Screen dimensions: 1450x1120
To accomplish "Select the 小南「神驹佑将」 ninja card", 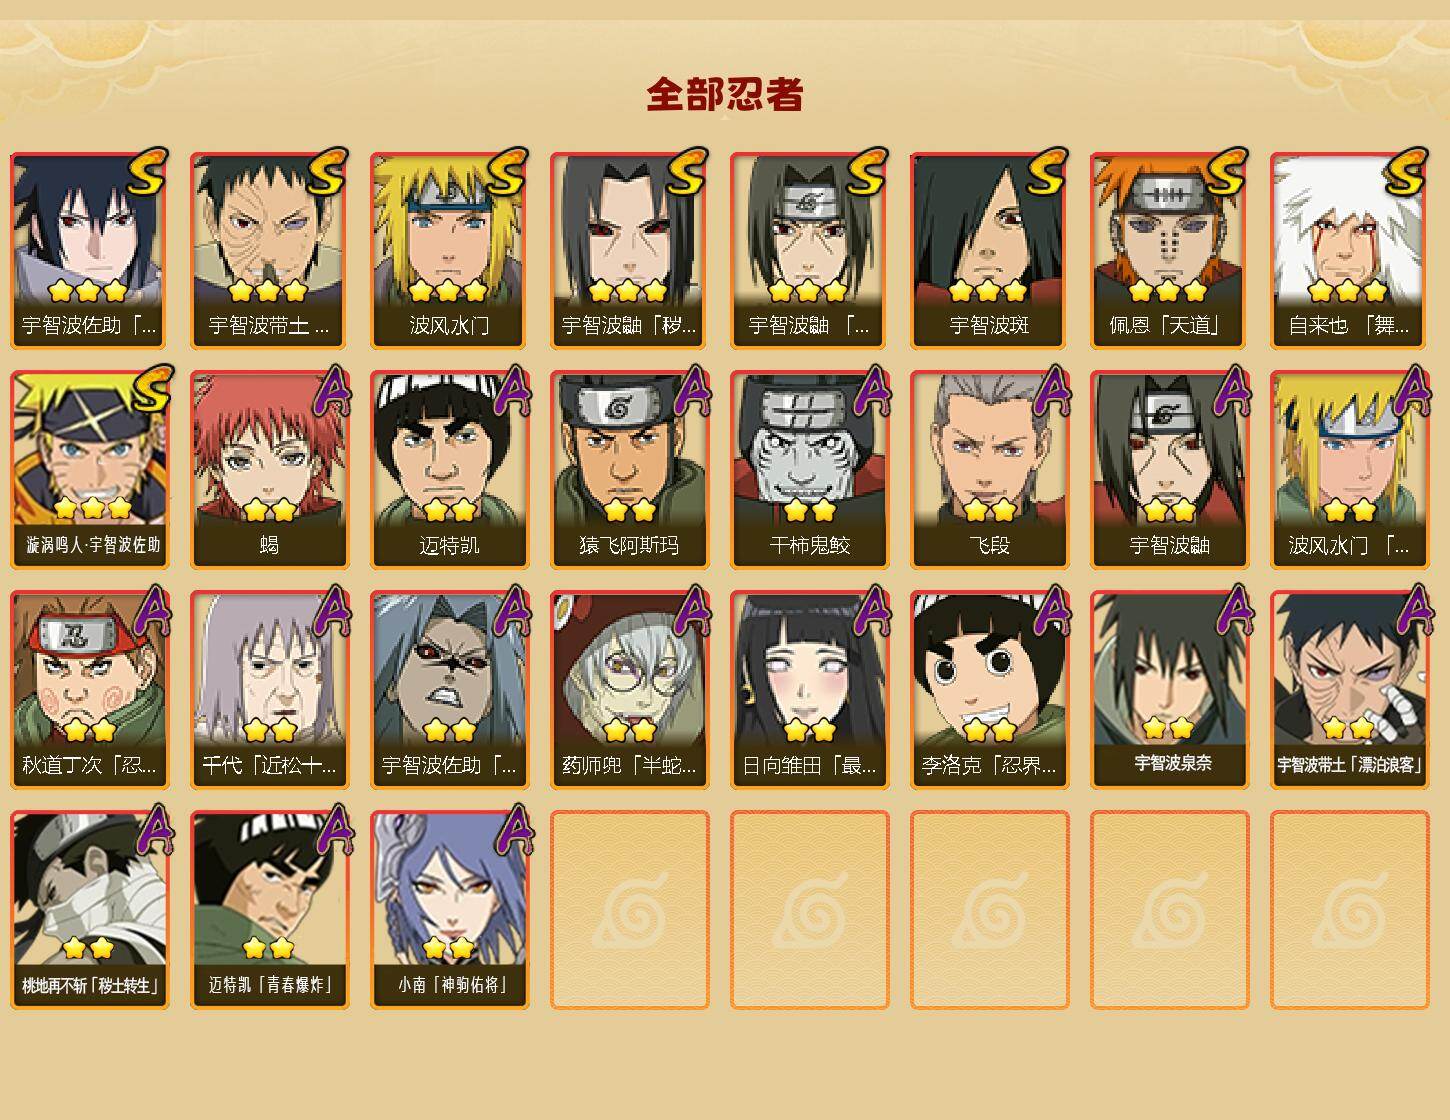I will click(x=449, y=910).
